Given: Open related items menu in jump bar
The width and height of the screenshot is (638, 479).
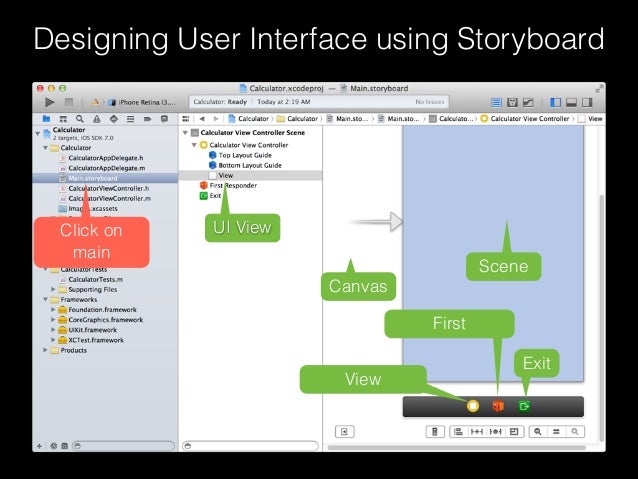Looking at the screenshot, I should pyautogui.click(x=186, y=119).
